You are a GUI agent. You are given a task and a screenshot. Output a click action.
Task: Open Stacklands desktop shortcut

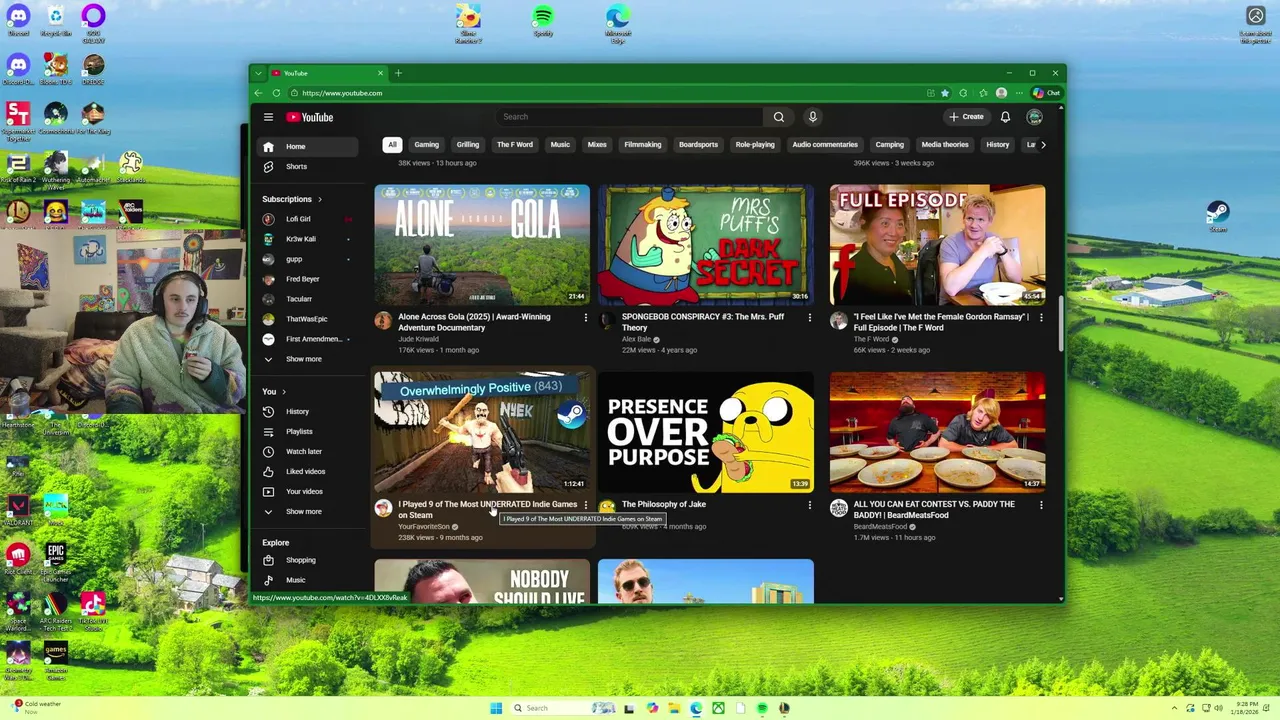pyautogui.click(x=130, y=167)
